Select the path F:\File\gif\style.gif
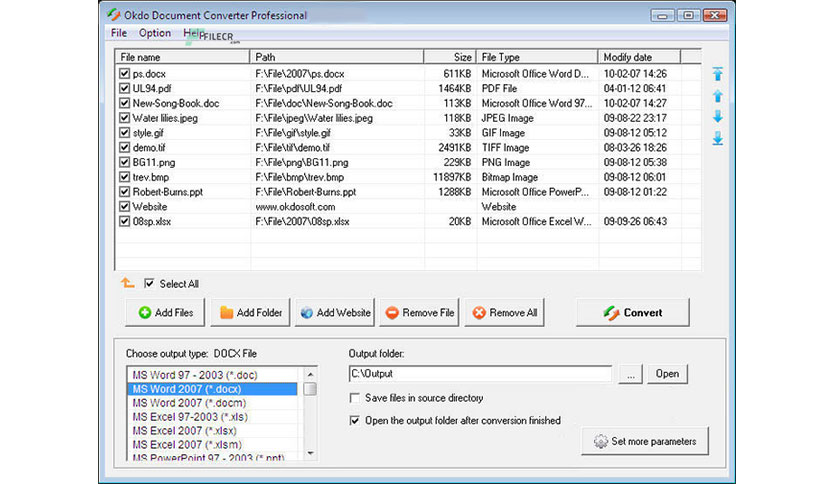Image resolution: width=836 pixels, height=484 pixels. pyautogui.click(x=293, y=133)
